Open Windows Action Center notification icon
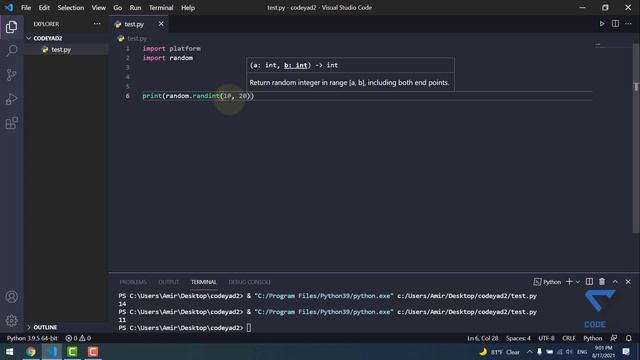The image size is (640, 360). click(x=626, y=351)
